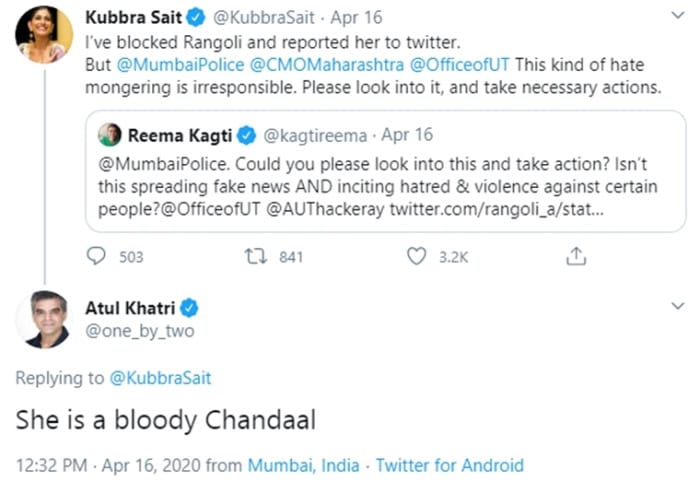This screenshot has width=700, height=493.
Task: Click the Twitter for Android link
Action: coord(449,466)
